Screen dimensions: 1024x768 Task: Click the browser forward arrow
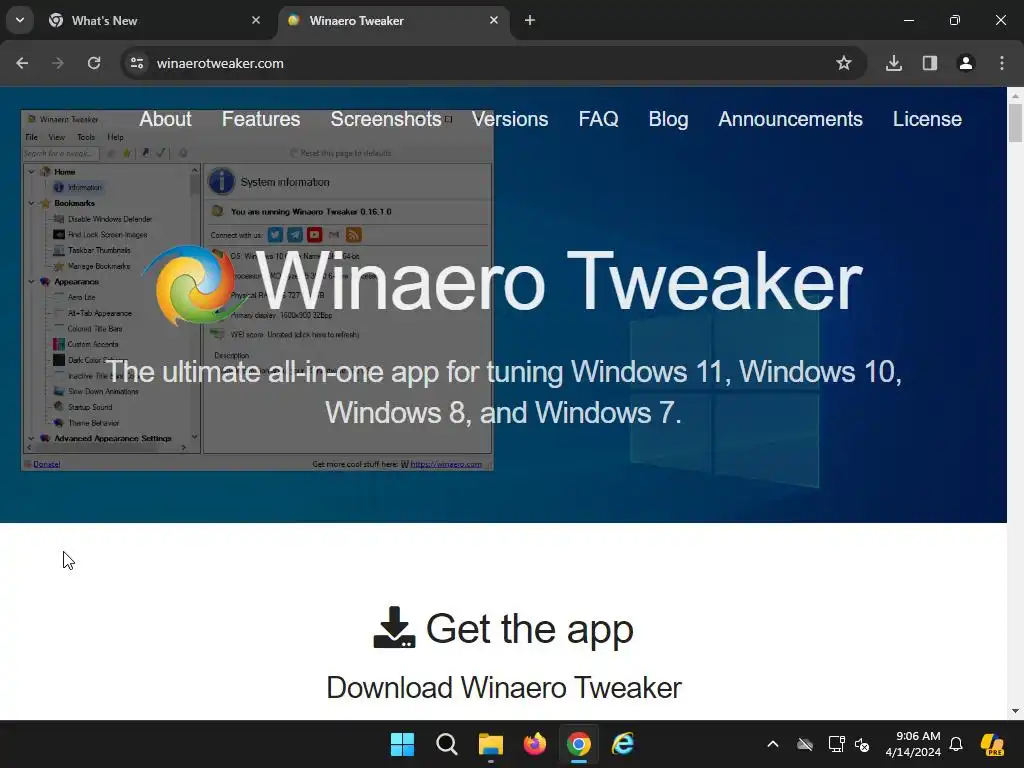[58, 63]
